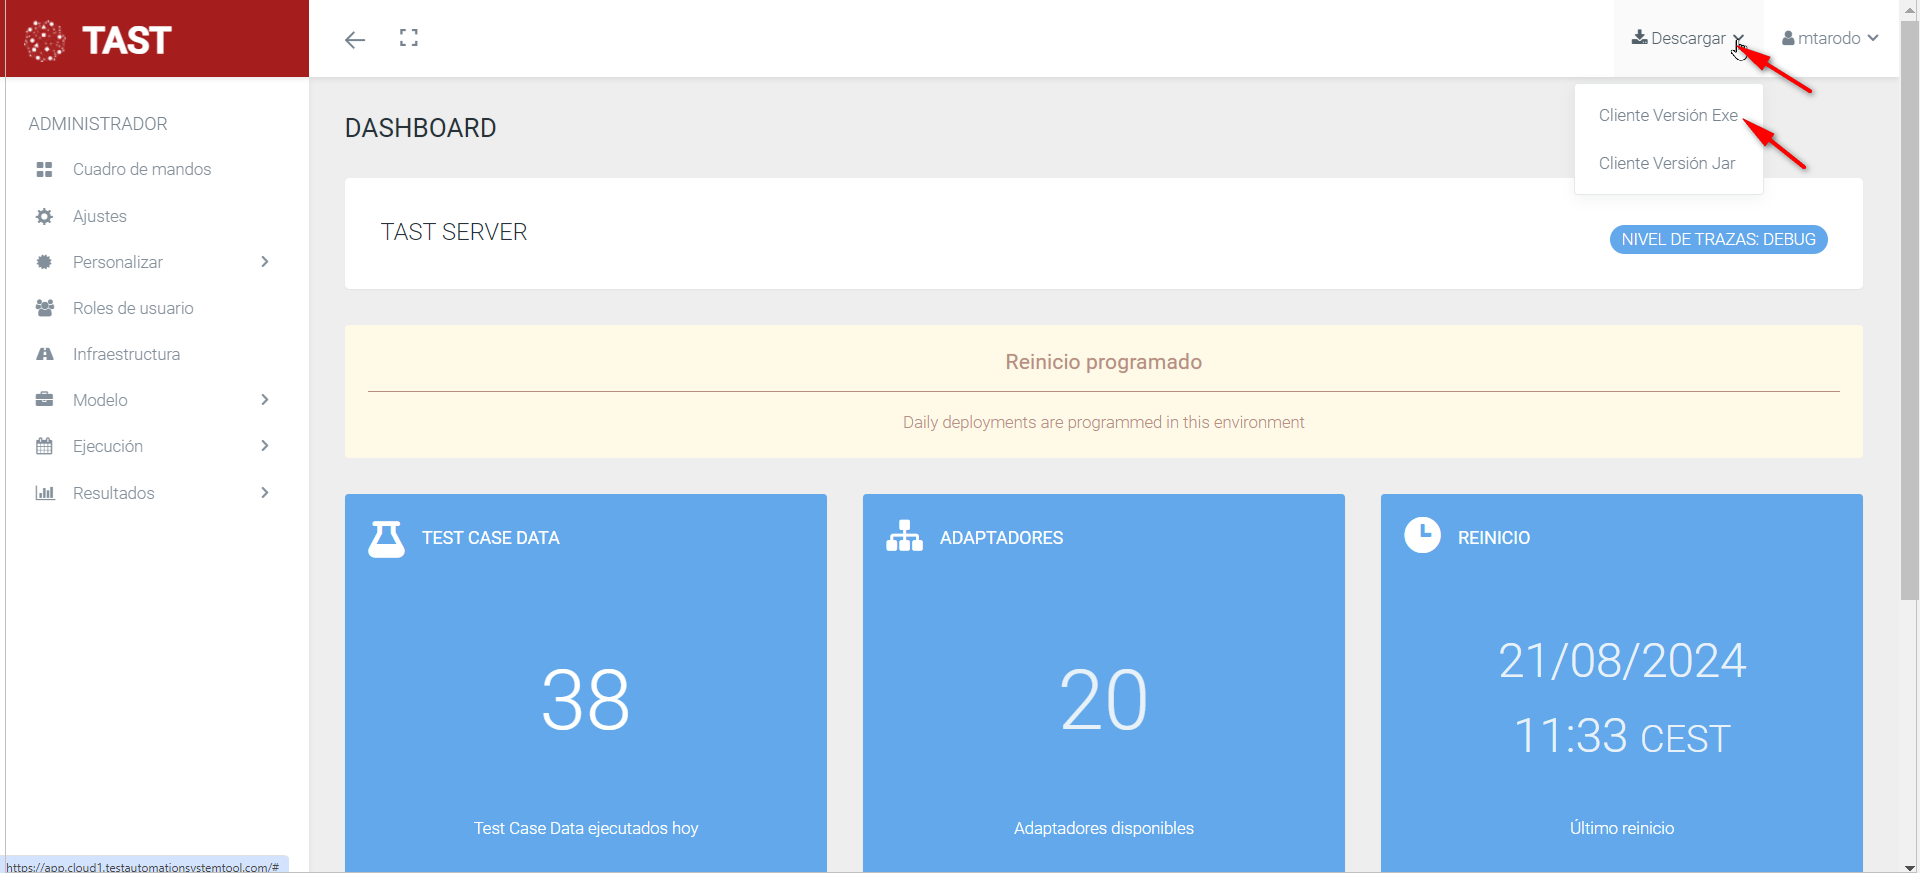Expand the Ejecución submenu

point(264,446)
